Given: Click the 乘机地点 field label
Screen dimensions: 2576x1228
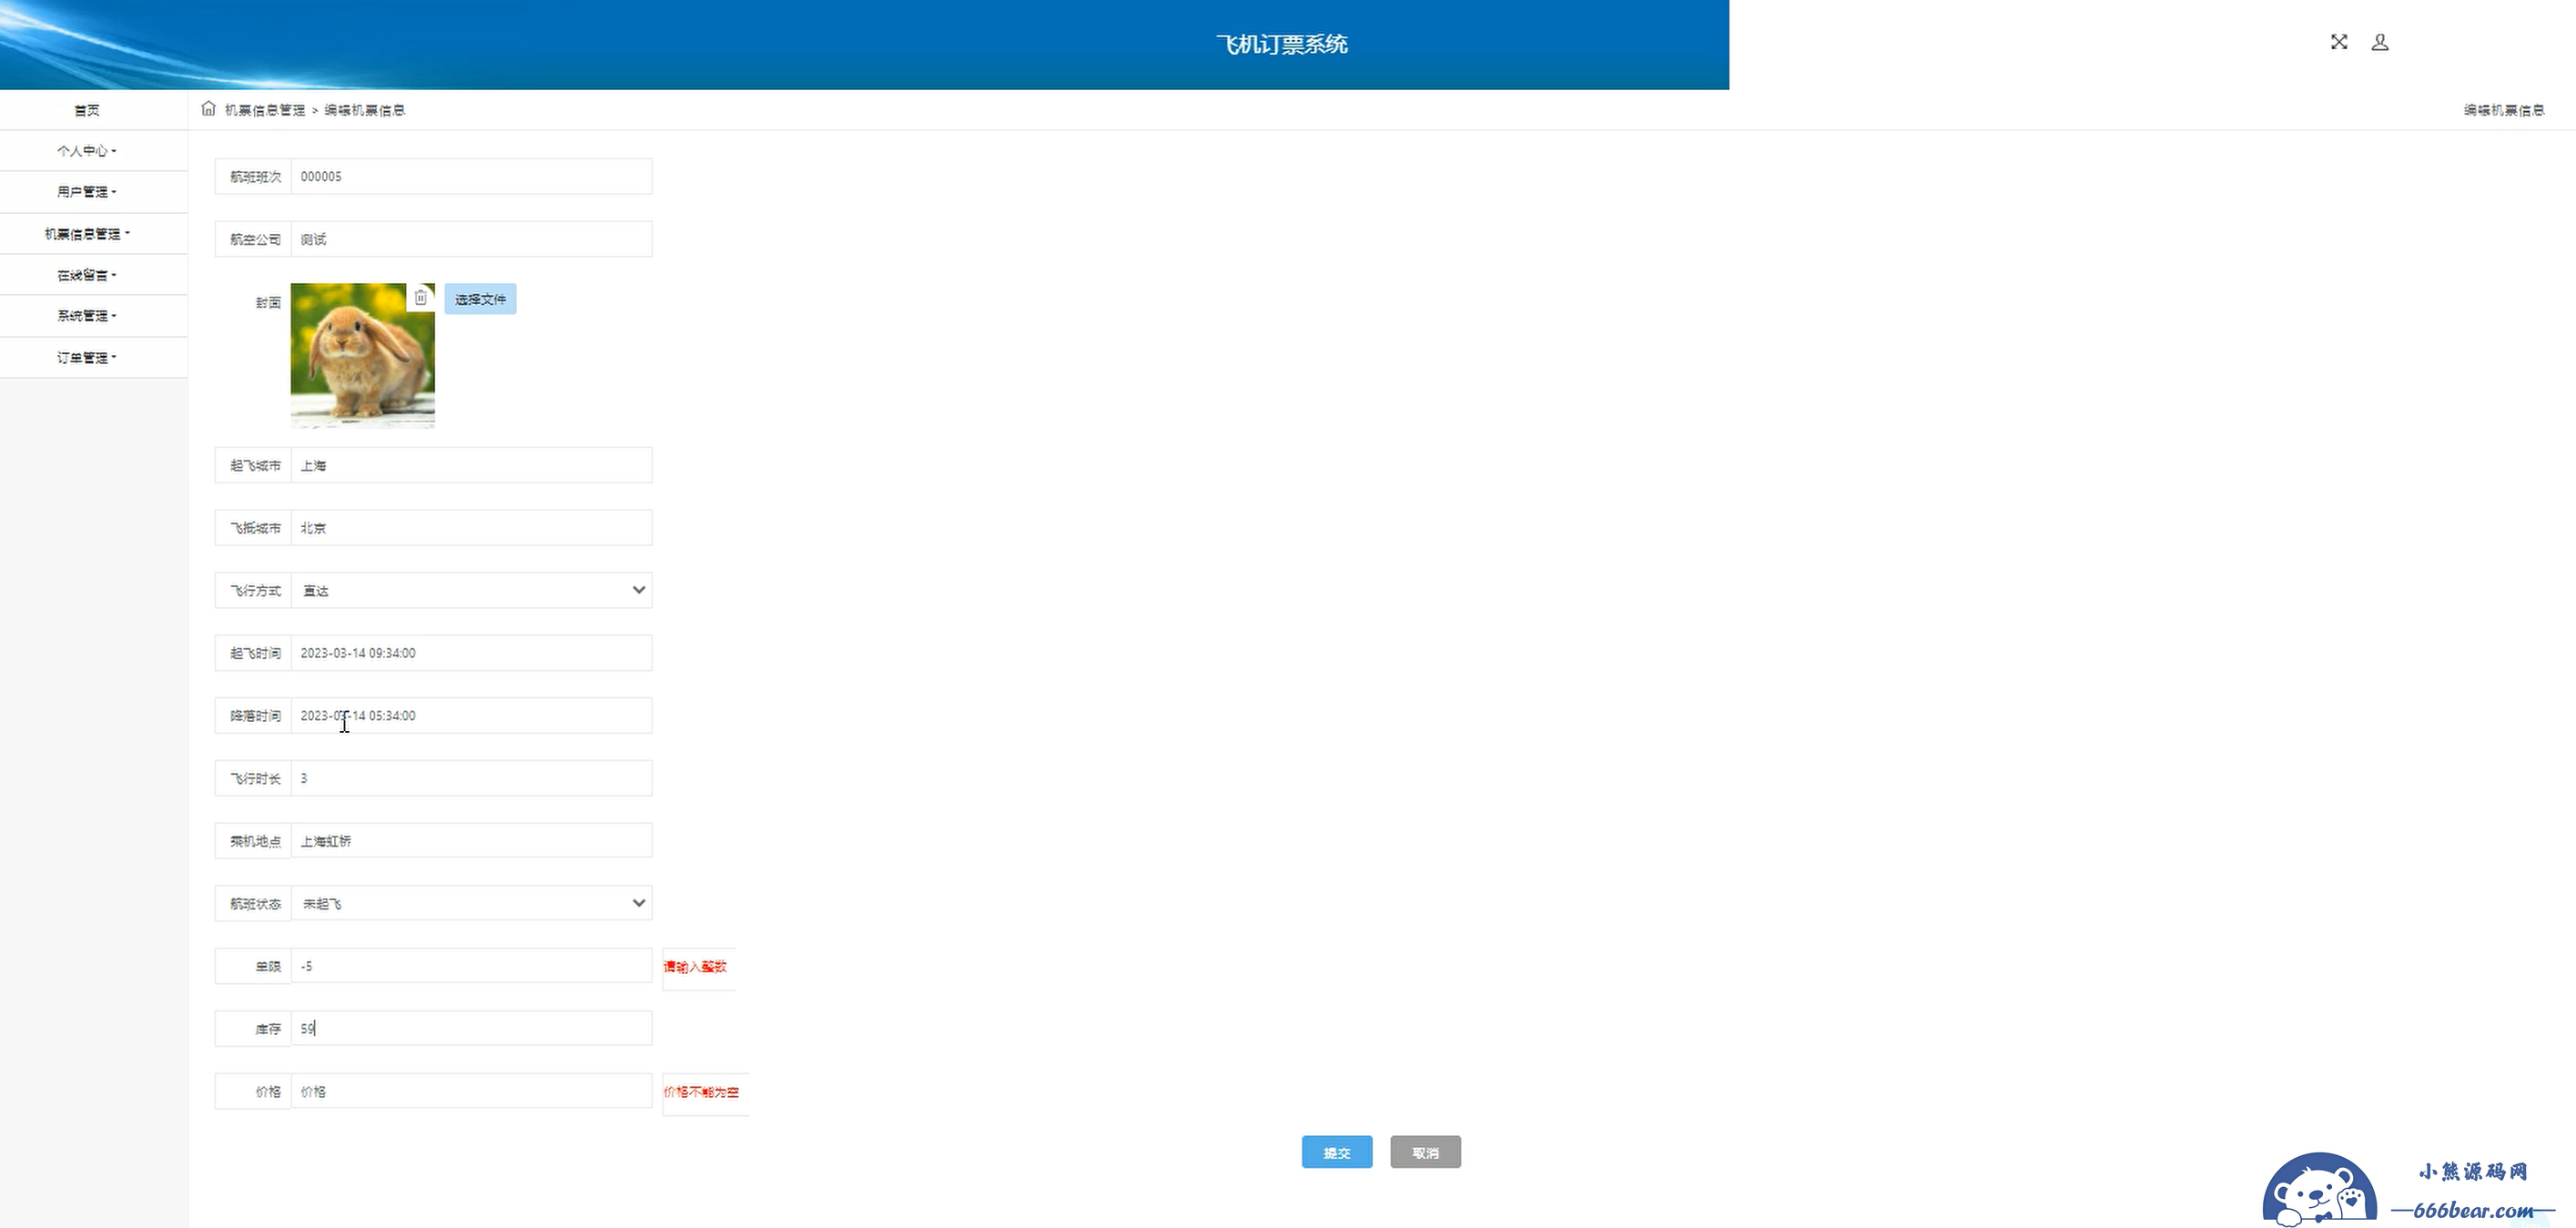Looking at the screenshot, I should (255, 841).
